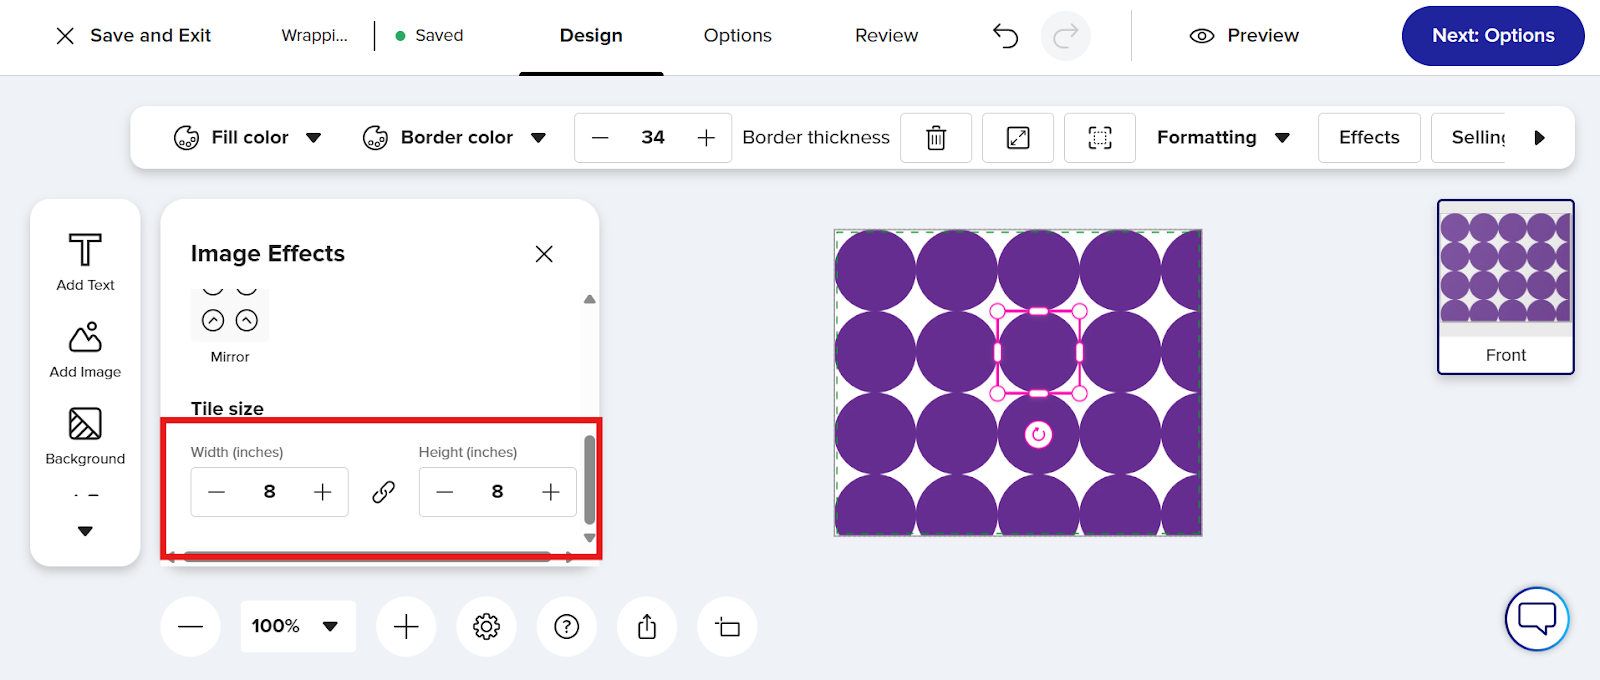Viewport: 1600px width, 680px height.
Task: Click the undo arrow icon
Action: tap(1005, 36)
